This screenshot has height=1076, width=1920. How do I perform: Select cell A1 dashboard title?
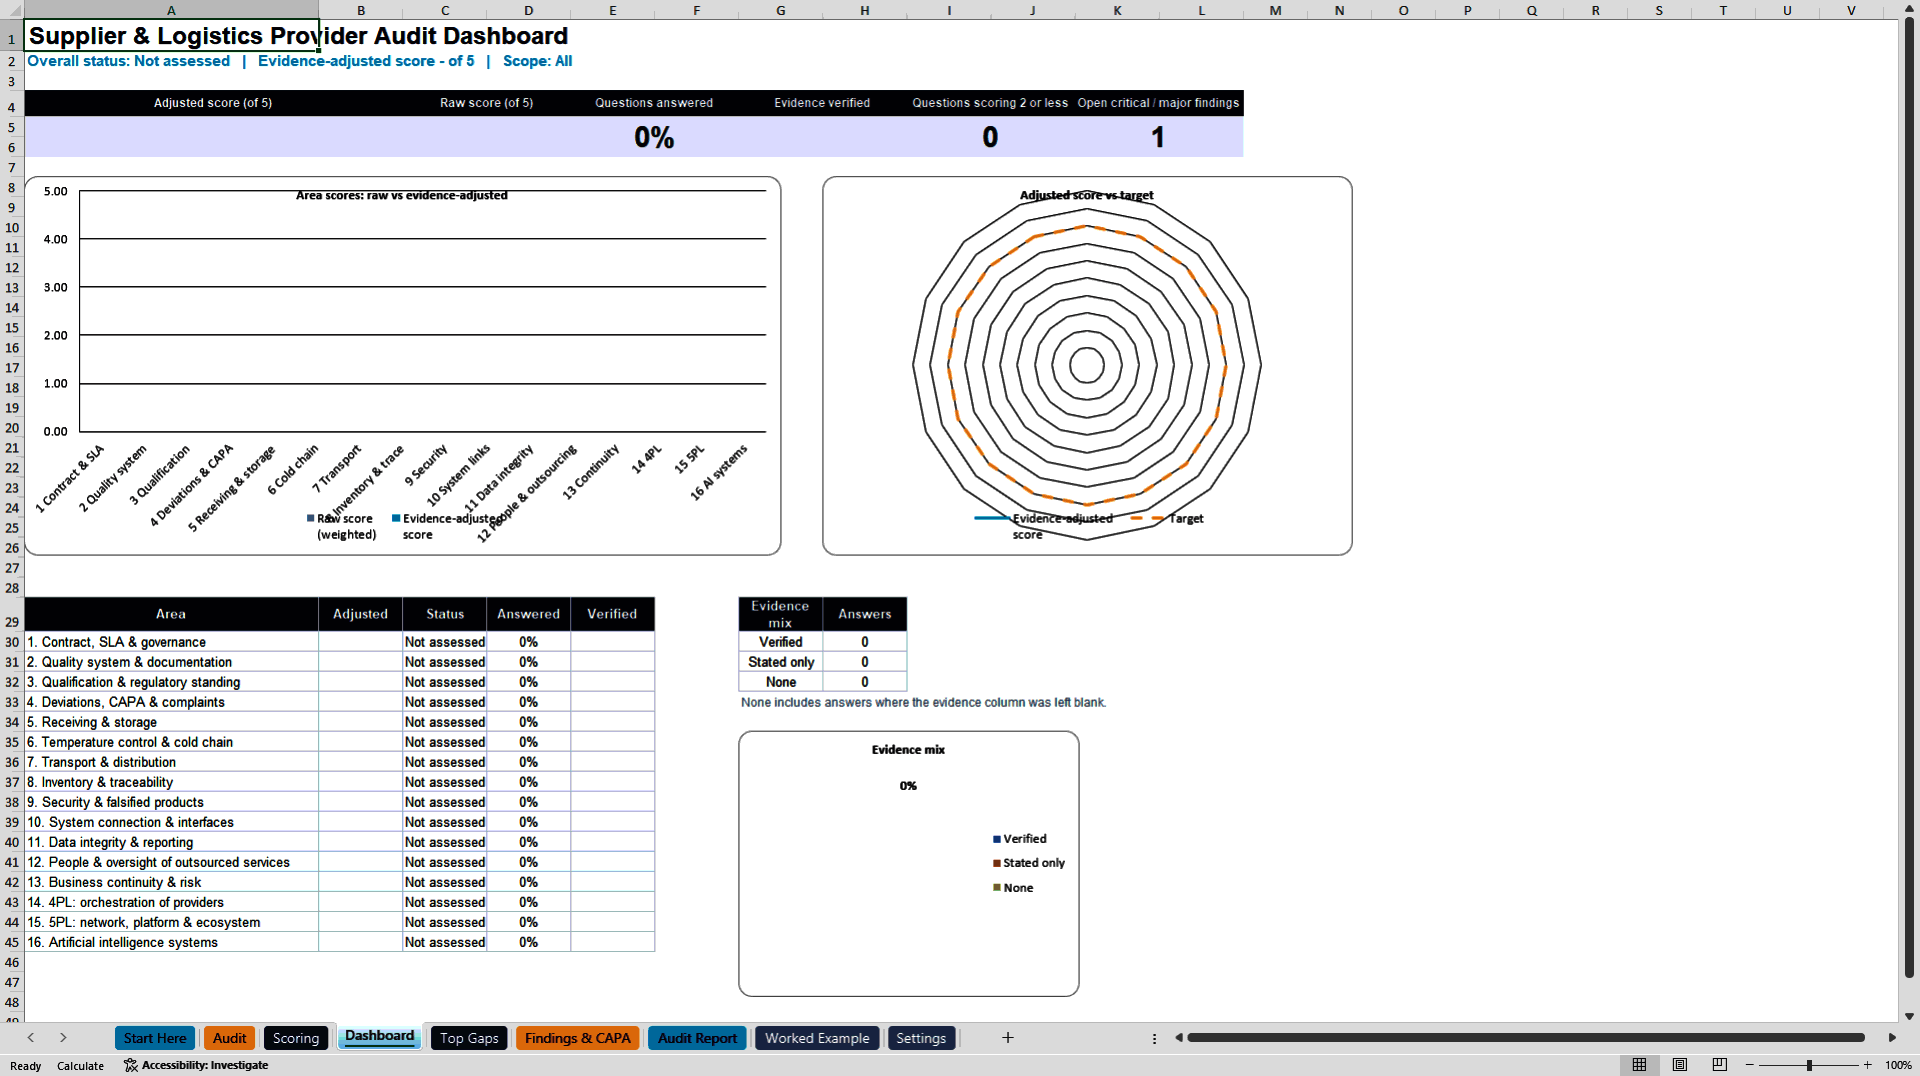point(171,36)
